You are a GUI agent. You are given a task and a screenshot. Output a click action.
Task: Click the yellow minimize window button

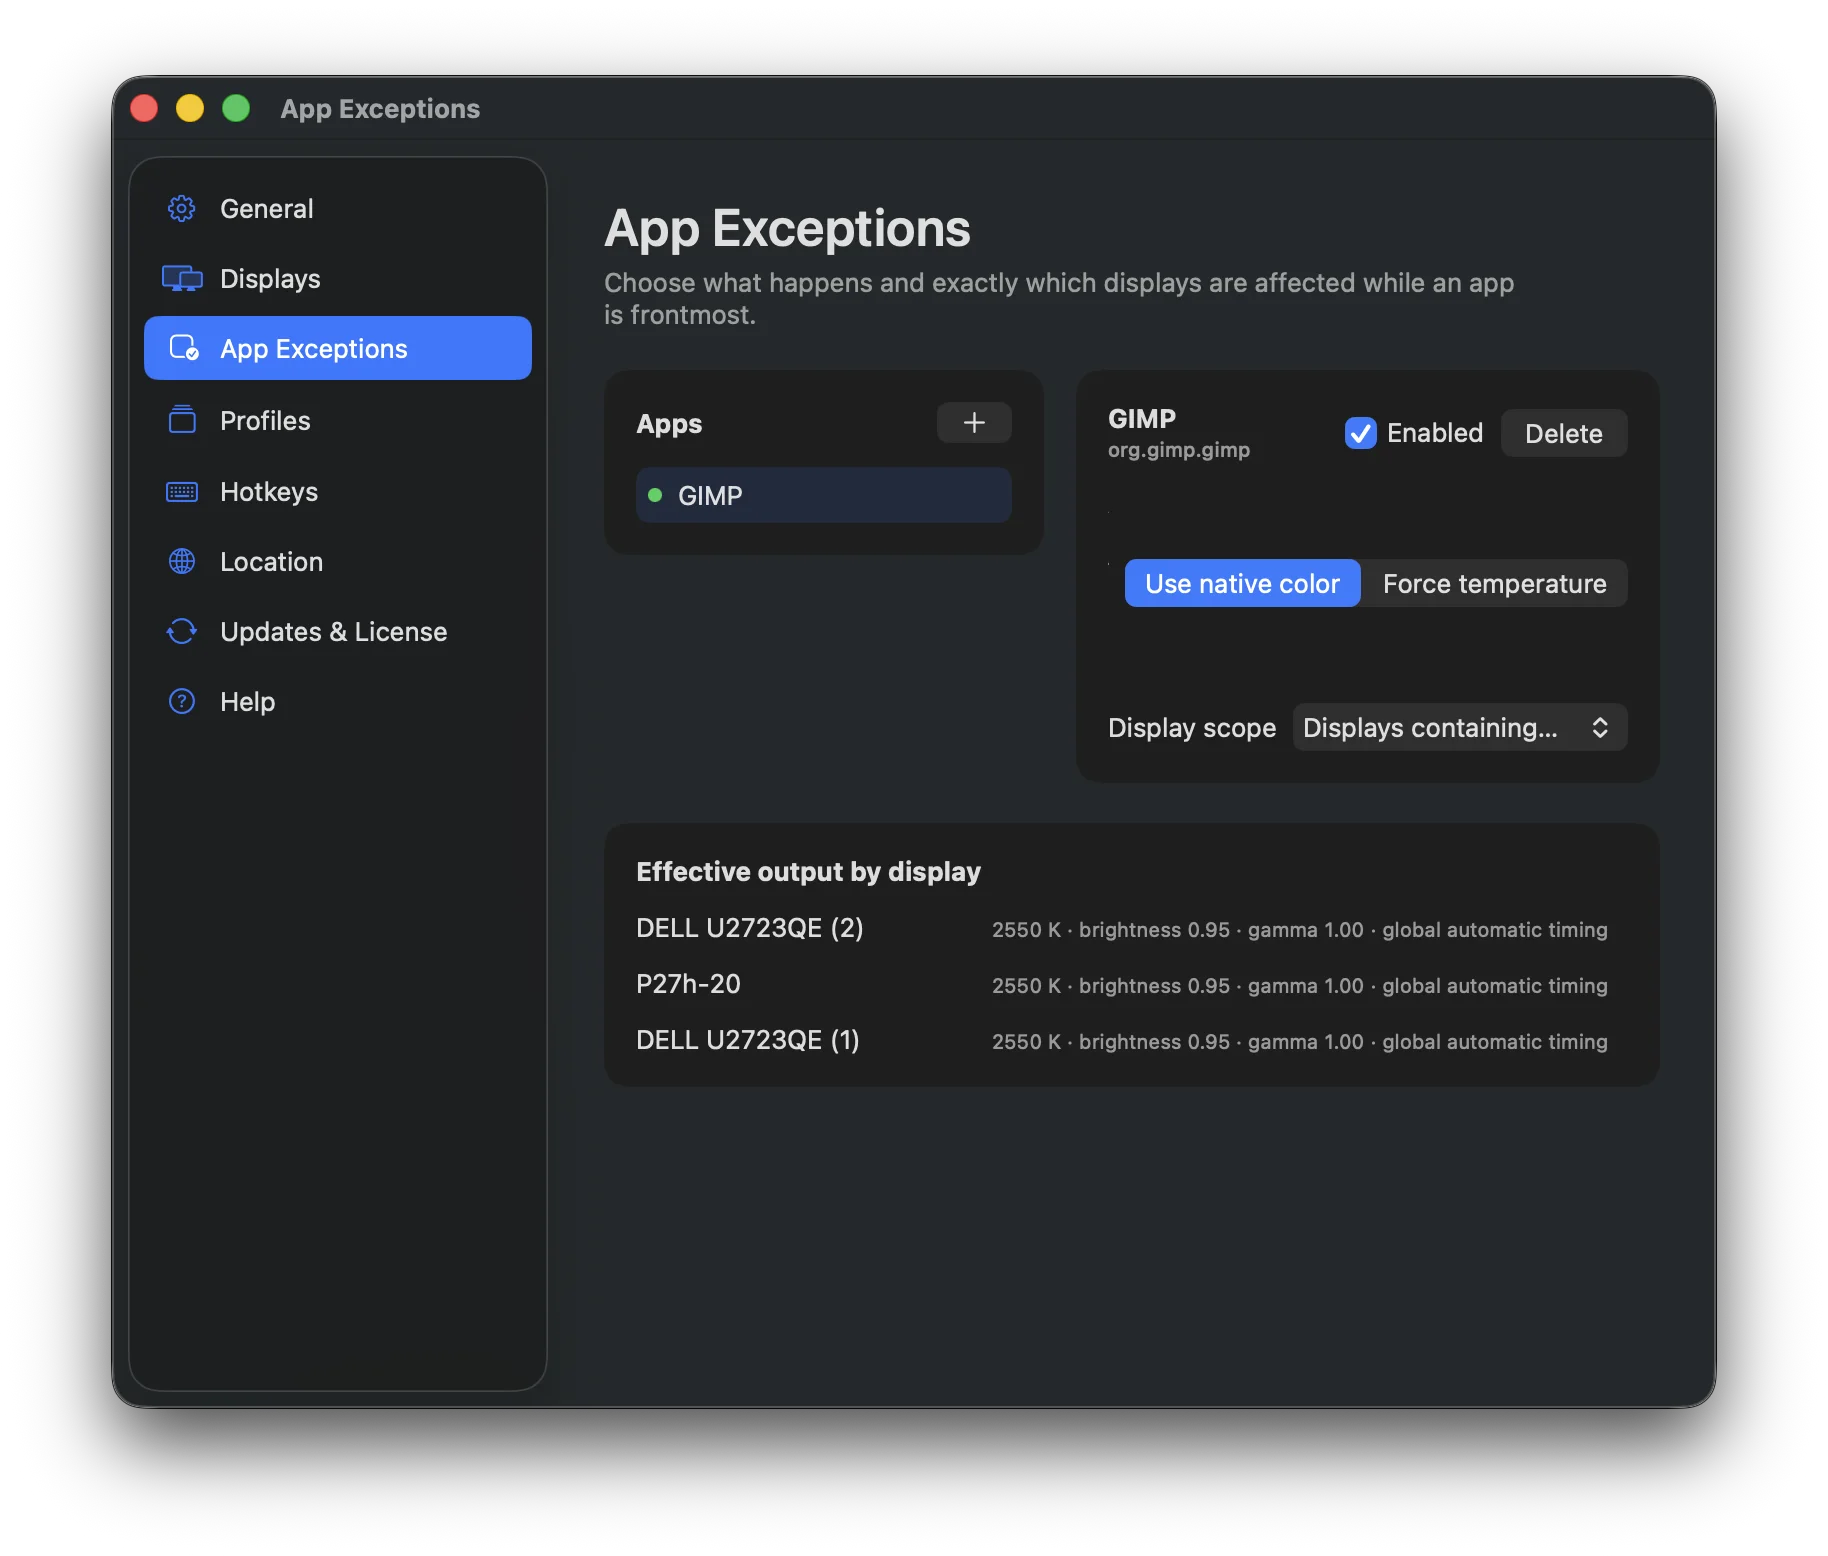point(190,108)
